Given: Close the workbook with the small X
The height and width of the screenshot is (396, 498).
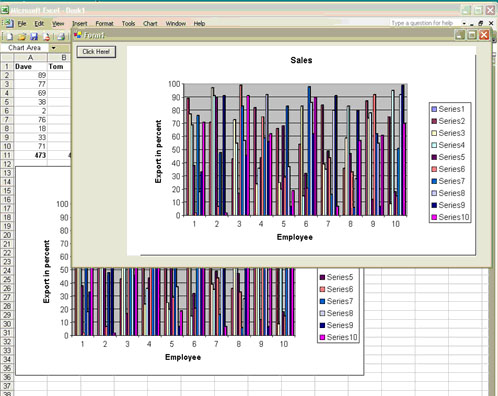Looking at the screenshot, I should pyautogui.click(x=491, y=23).
